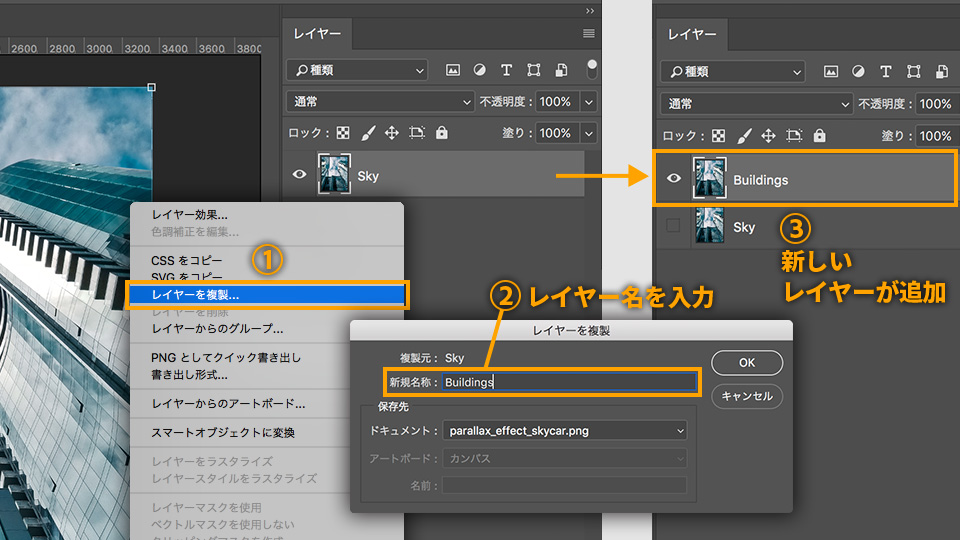
Task: Select Sky layer name in left panel
Action: 368,176
